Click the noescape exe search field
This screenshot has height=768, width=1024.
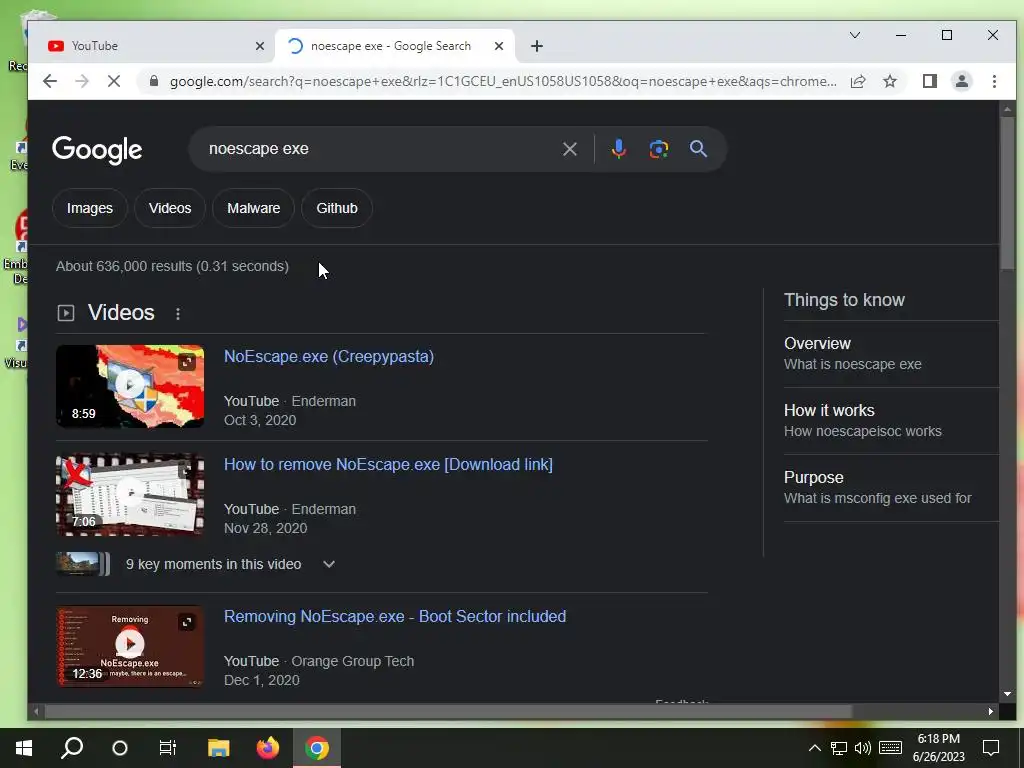click(379, 149)
